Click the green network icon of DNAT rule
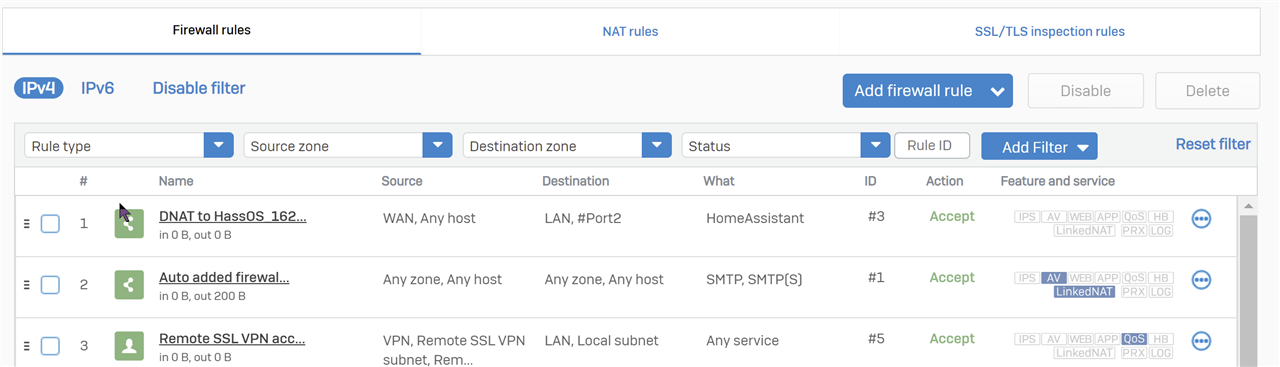This screenshot has height=367, width=1280. [129, 224]
